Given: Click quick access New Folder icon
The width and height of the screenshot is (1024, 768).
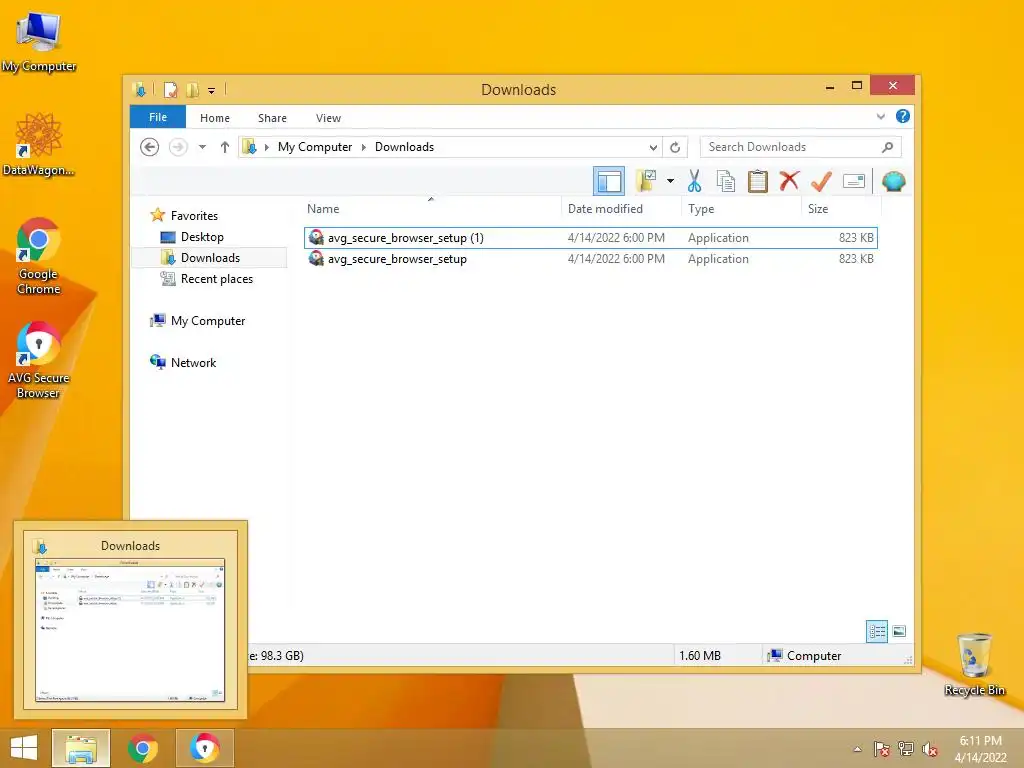Looking at the screenshot, I should [193, 89].
